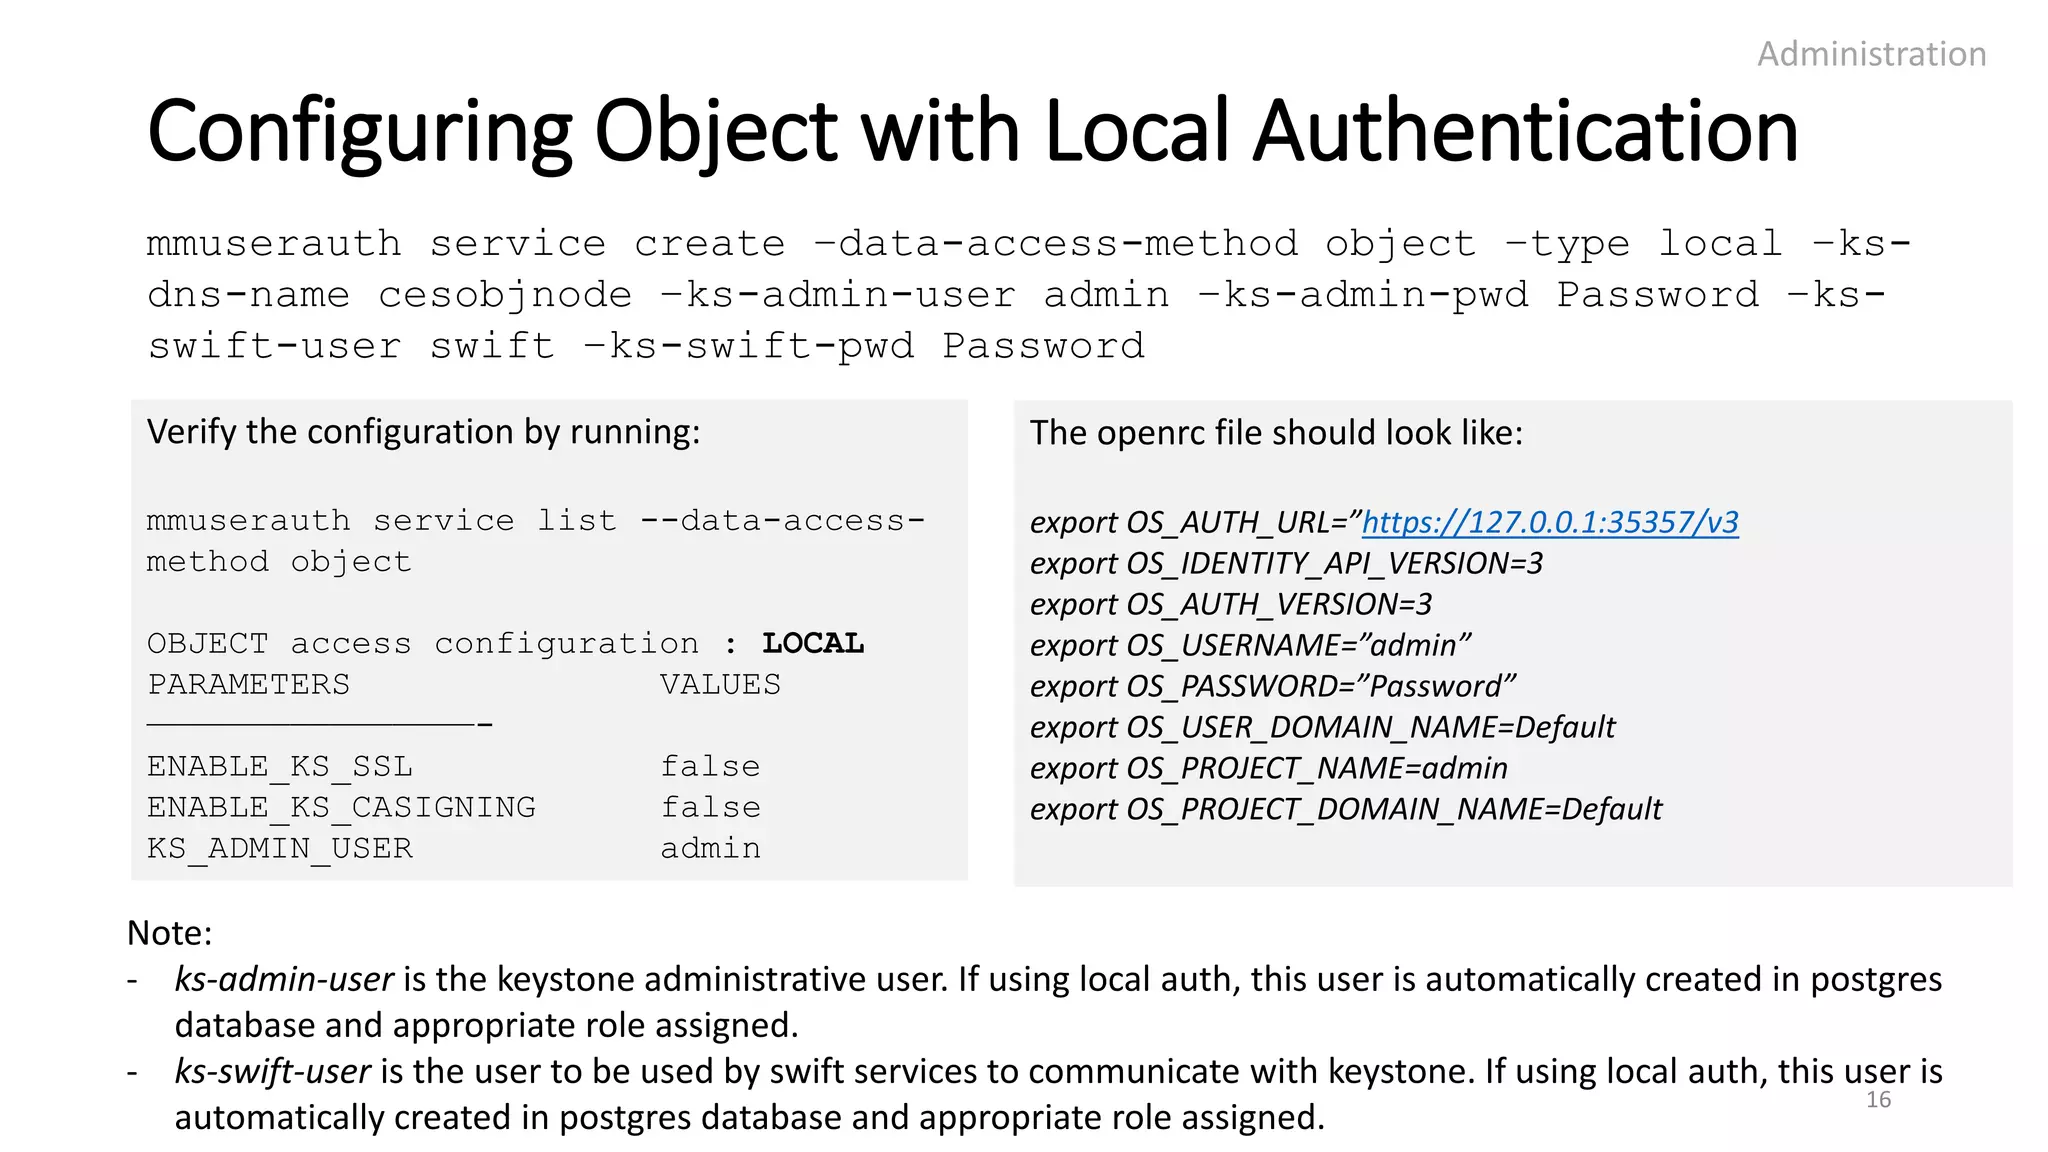
Task: Select the line 'export OS_PROJECT_NAME=admin'
Action: 1269,768
